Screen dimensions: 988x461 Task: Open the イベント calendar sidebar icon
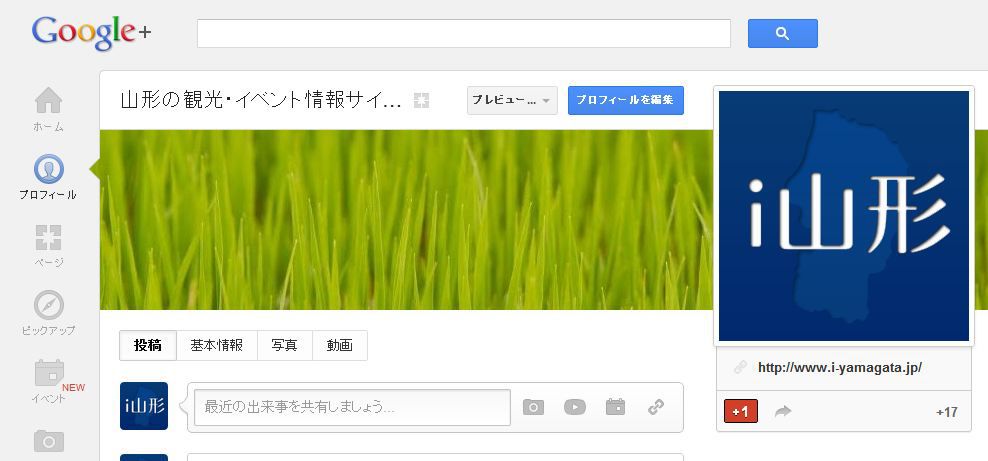click(x=49, y=373)
